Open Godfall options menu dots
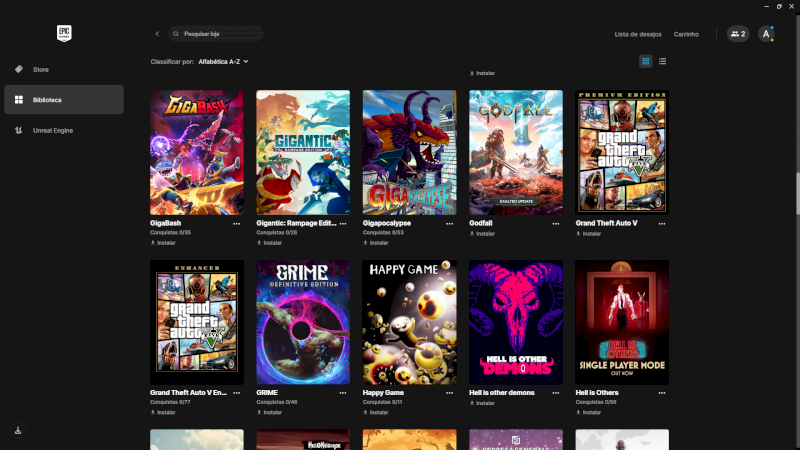800x450 pixels. pyautogui.click(x=556, y=223)
